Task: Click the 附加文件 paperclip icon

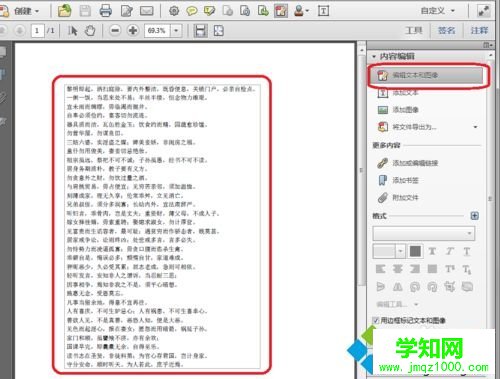Action: click(383, 198)
